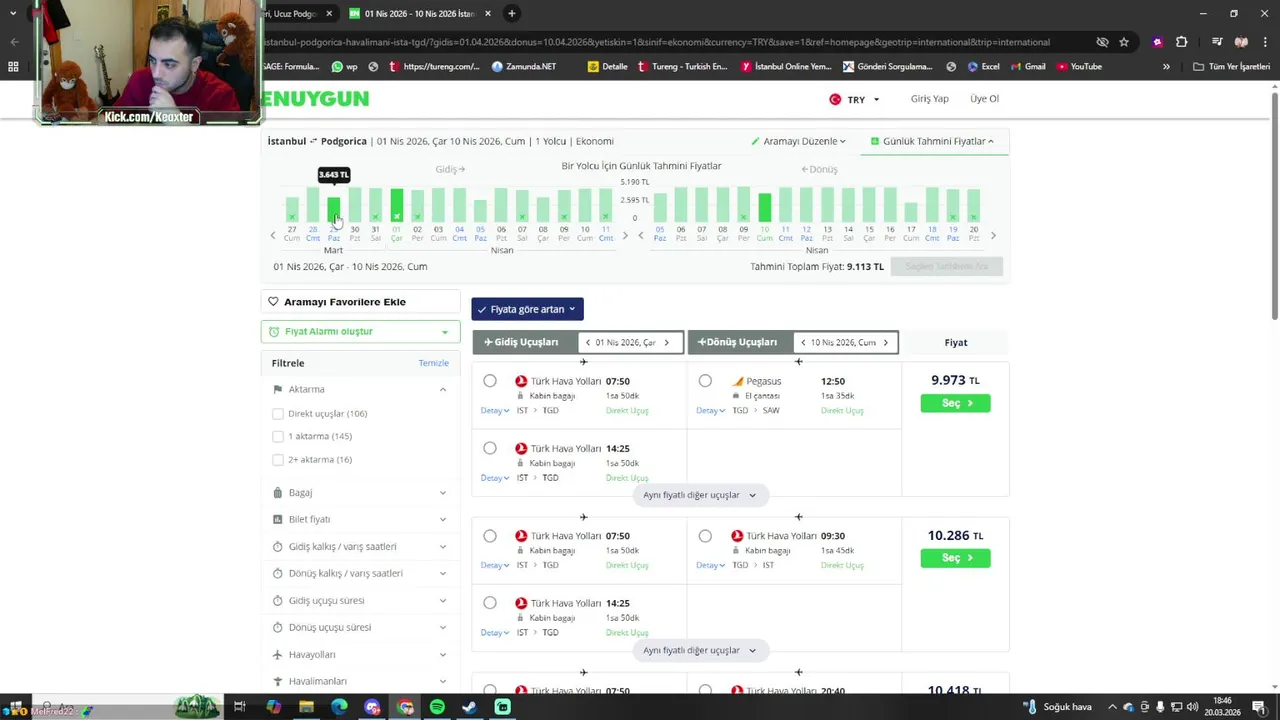The height and width of the screenshot is (720, 1280).
Task: Open Microsoft Edge from the taskbar
Action: pyautogui.click(x=339, y=707)
